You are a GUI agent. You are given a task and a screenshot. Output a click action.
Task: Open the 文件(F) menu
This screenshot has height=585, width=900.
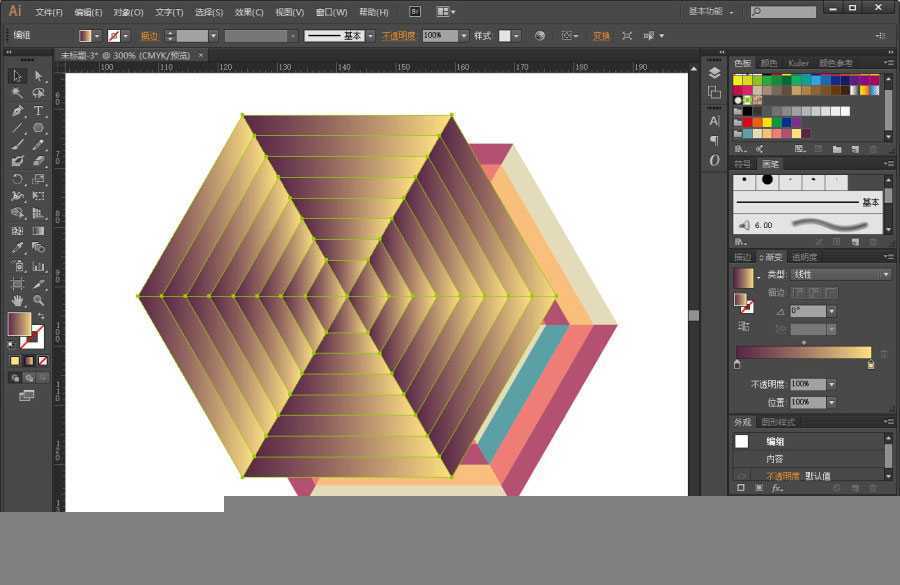tap(49, 12)
